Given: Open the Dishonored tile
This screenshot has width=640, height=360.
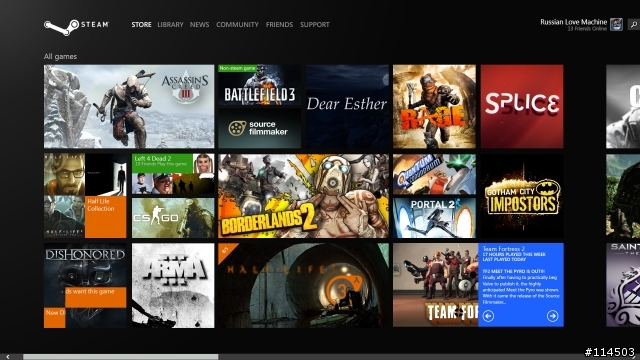Looking at the screenshot, I should 85,285.
